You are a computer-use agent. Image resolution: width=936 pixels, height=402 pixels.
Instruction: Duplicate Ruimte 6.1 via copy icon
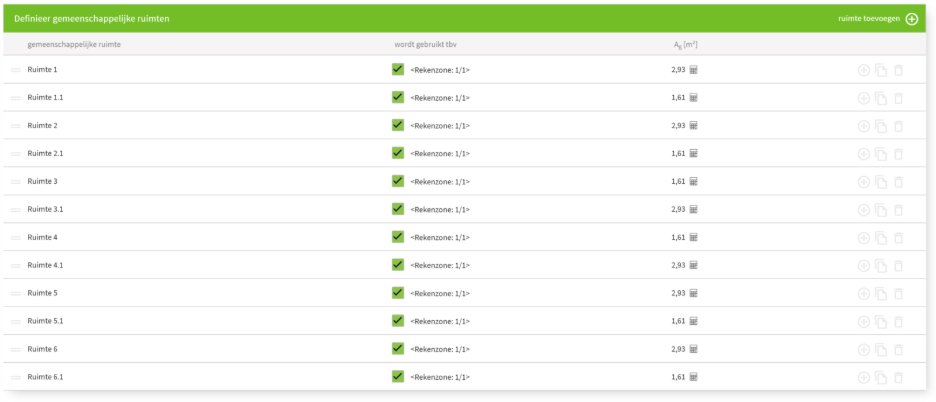tap(881, 378)
